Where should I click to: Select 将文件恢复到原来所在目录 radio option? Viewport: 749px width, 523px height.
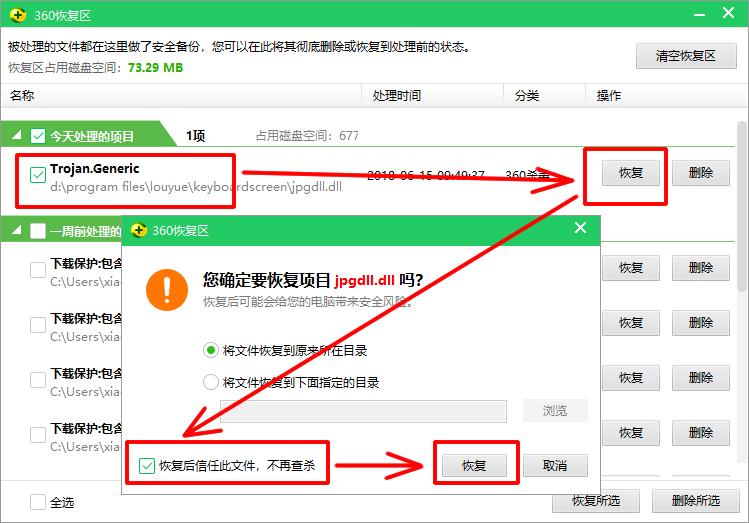(x=211, y=351)
